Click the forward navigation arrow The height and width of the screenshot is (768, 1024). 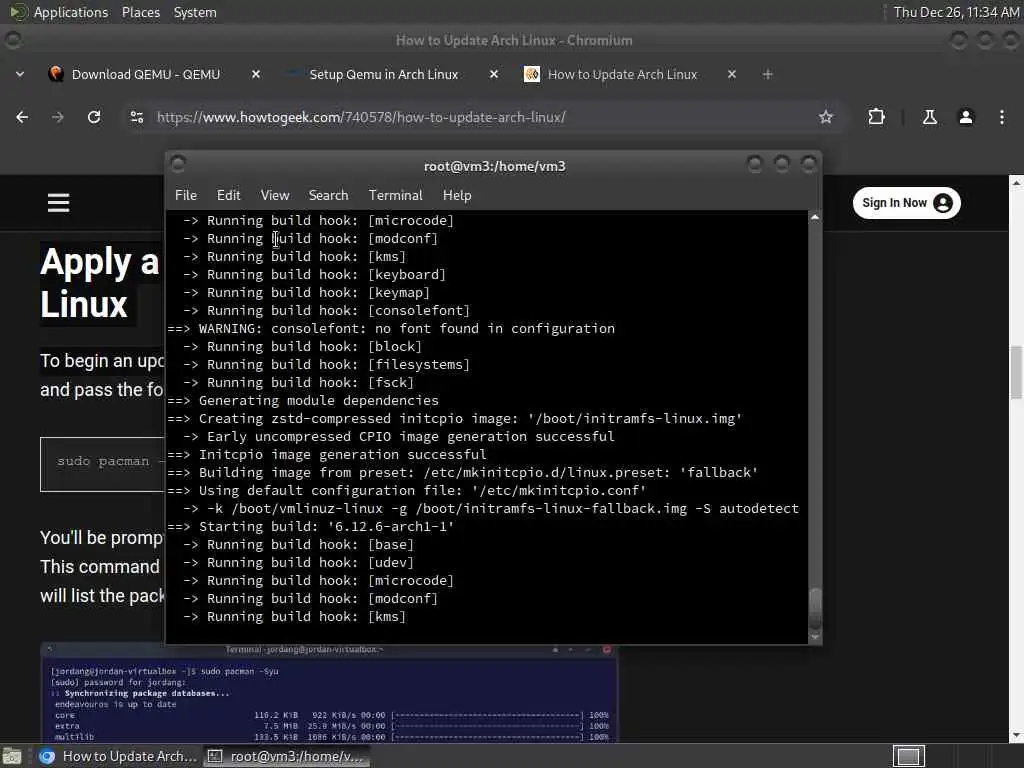[57, 117]
